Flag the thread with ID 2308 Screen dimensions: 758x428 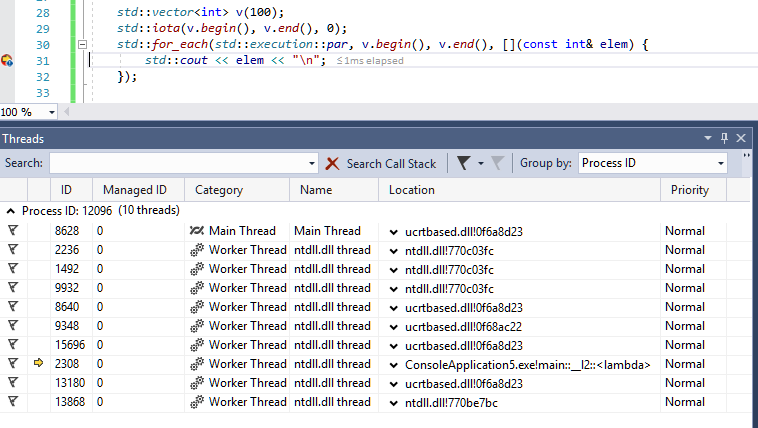[13, 364]
